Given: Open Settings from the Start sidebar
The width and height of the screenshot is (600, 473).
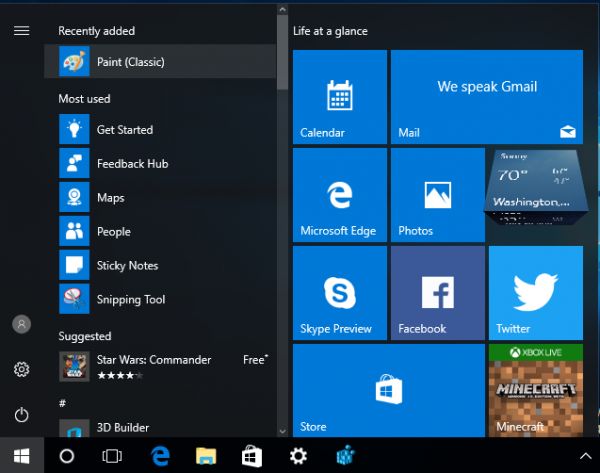Looking at the screenshot, I should (x=21, y=369).
